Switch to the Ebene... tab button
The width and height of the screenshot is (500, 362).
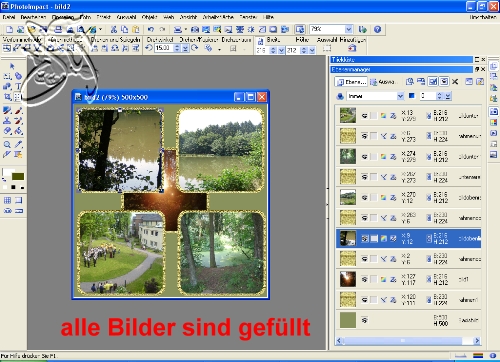click(351, 82)
